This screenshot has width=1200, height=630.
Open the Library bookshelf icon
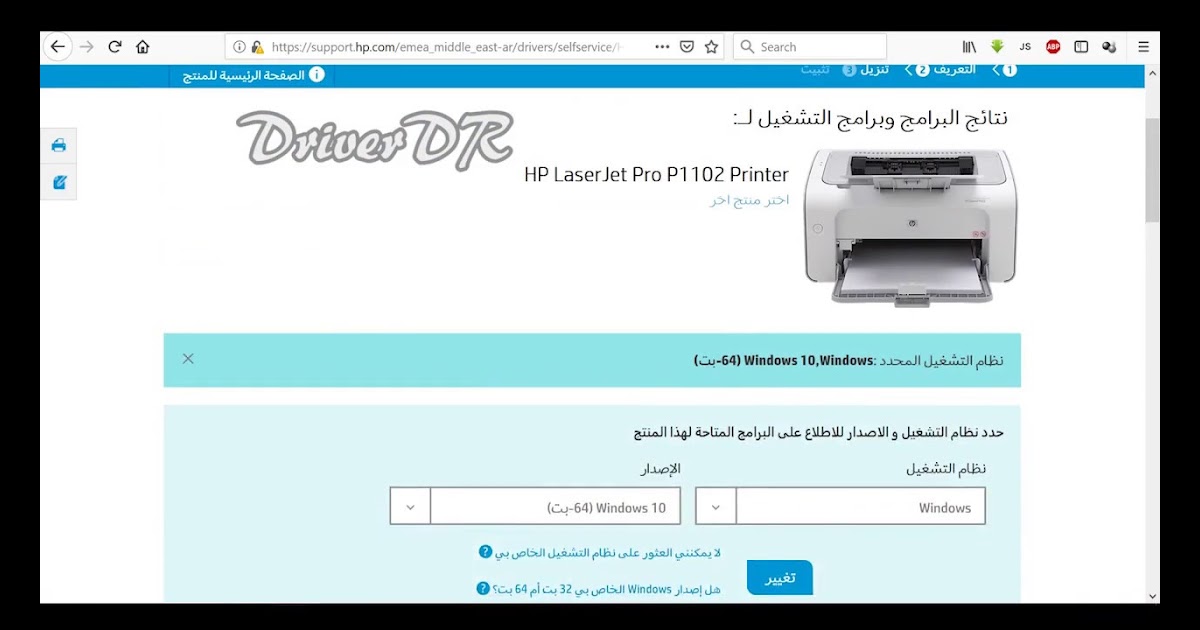969,47
